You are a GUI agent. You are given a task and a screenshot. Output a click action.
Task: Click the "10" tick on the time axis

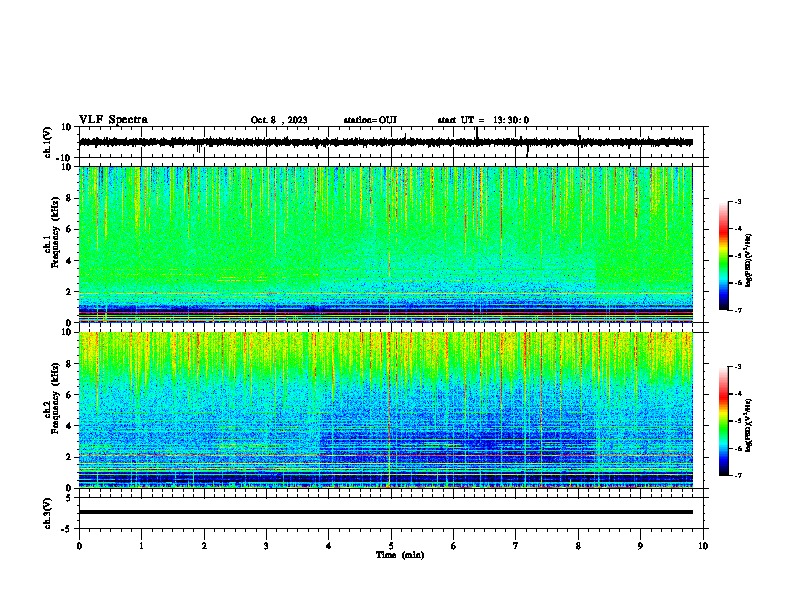(703, 546)
